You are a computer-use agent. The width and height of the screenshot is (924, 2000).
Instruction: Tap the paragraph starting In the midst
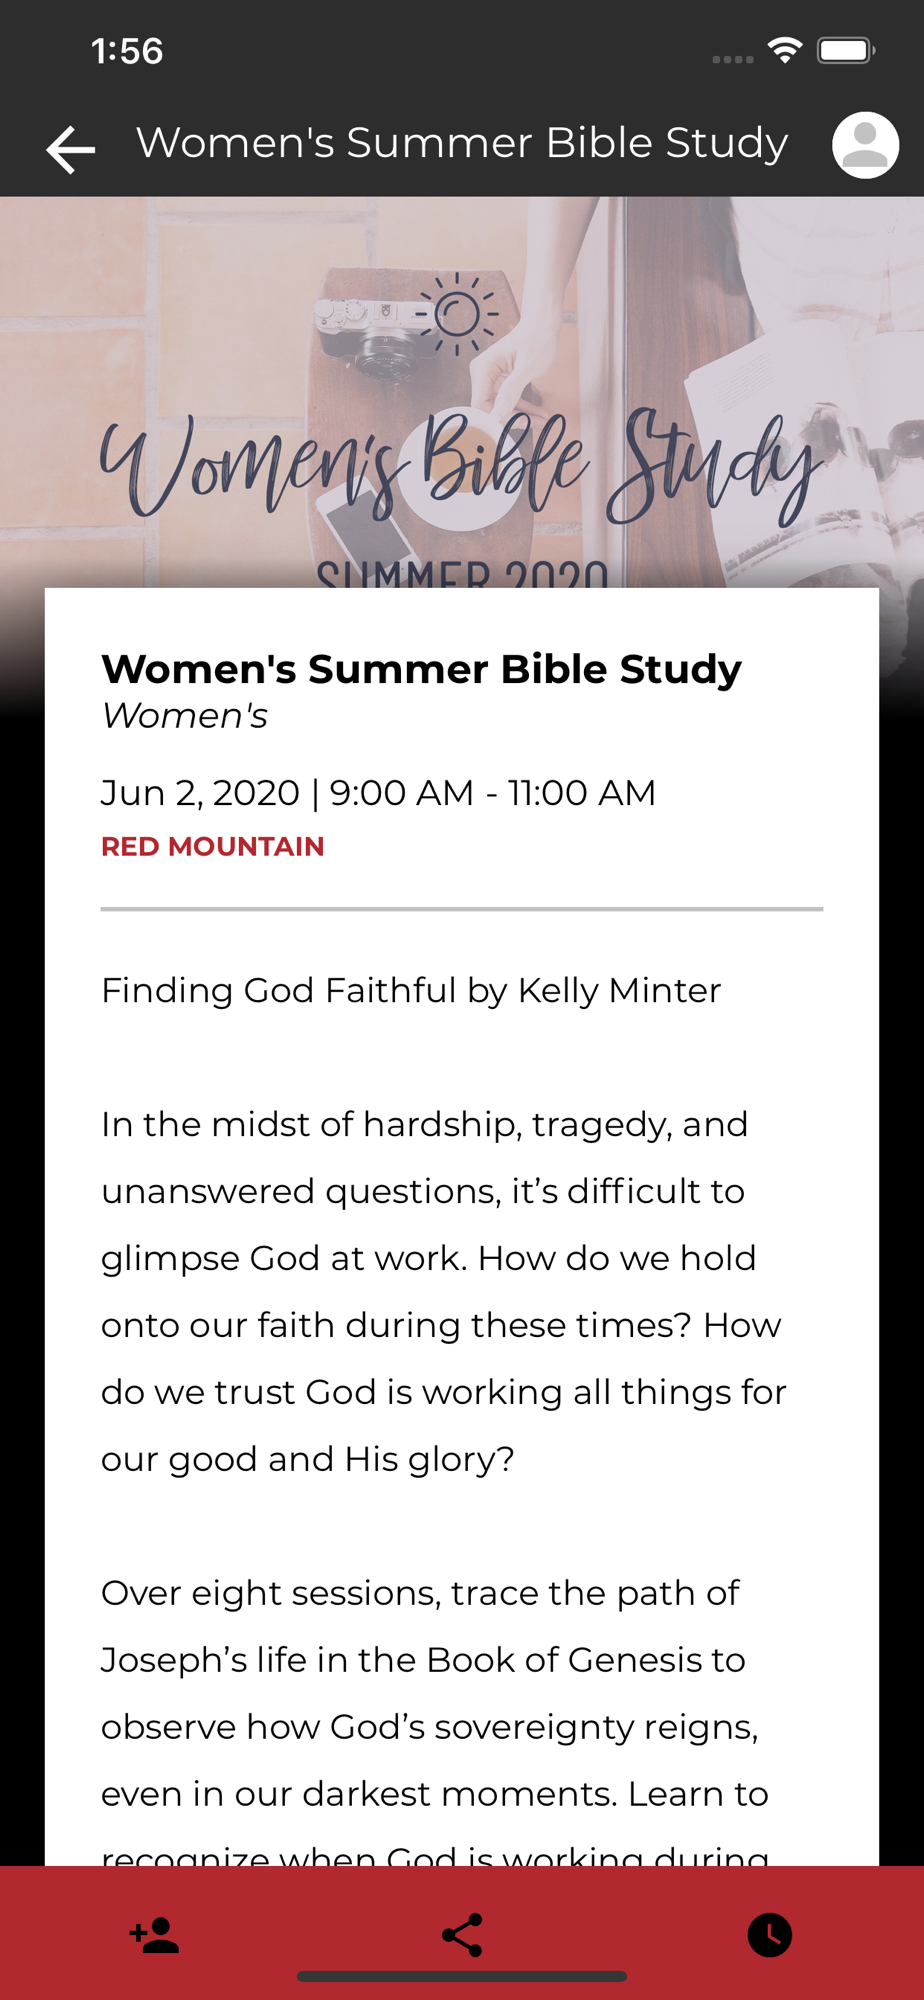pyautogui.click(x=444, y=1292)
